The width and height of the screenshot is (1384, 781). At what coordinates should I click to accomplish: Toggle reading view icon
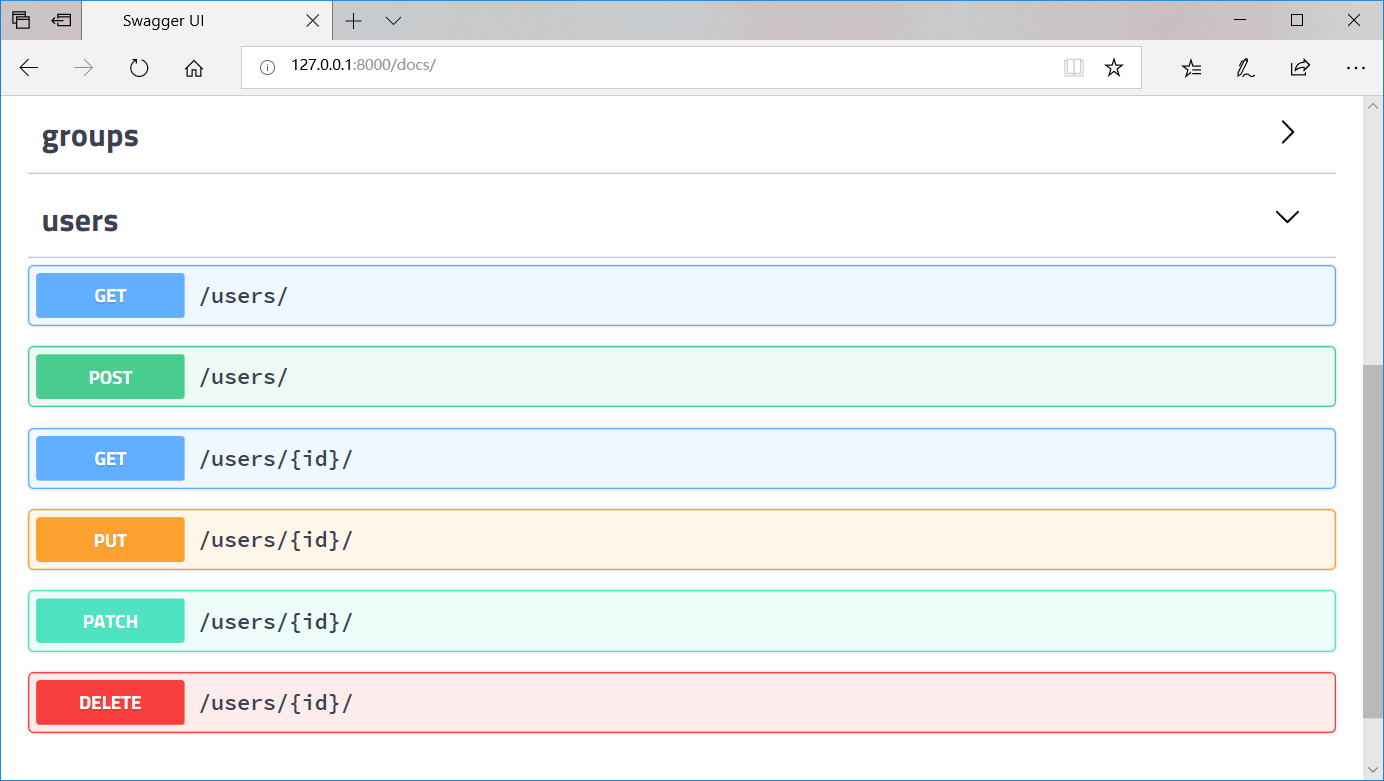pos(1074,68)
